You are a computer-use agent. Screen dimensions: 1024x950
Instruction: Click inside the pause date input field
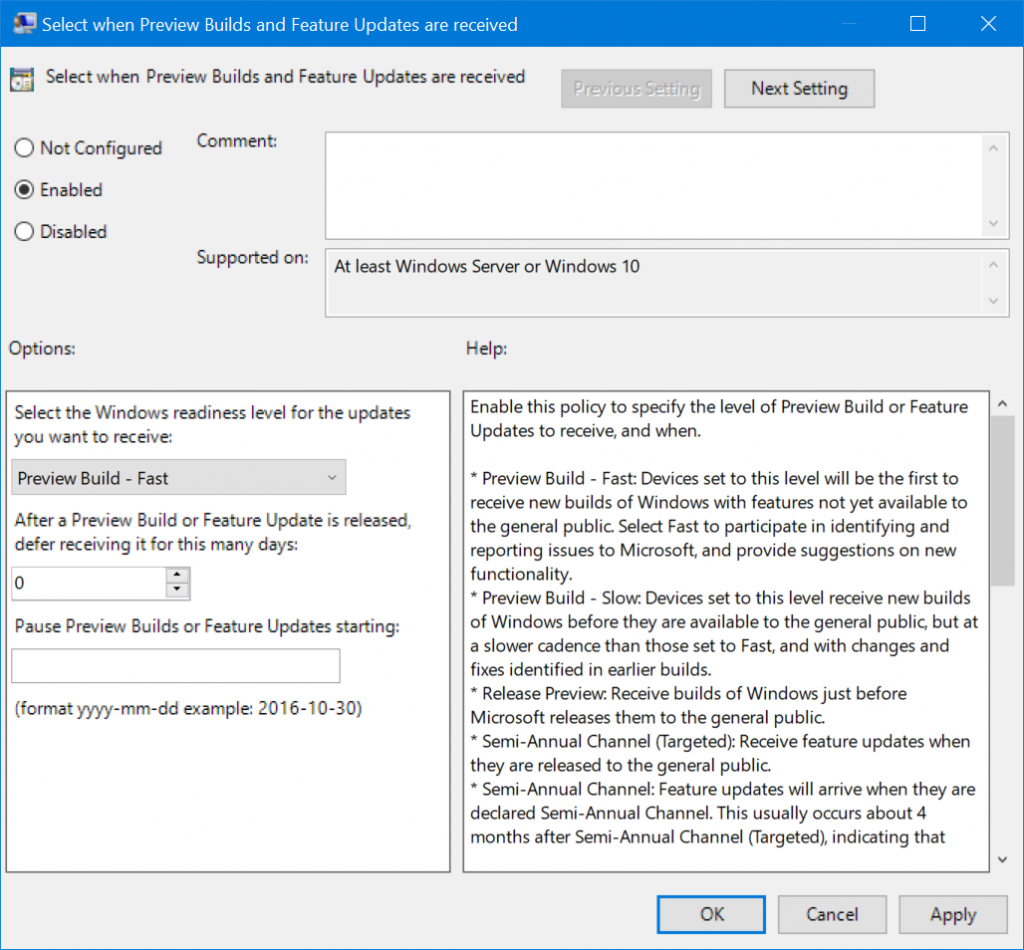pos(175,665)
